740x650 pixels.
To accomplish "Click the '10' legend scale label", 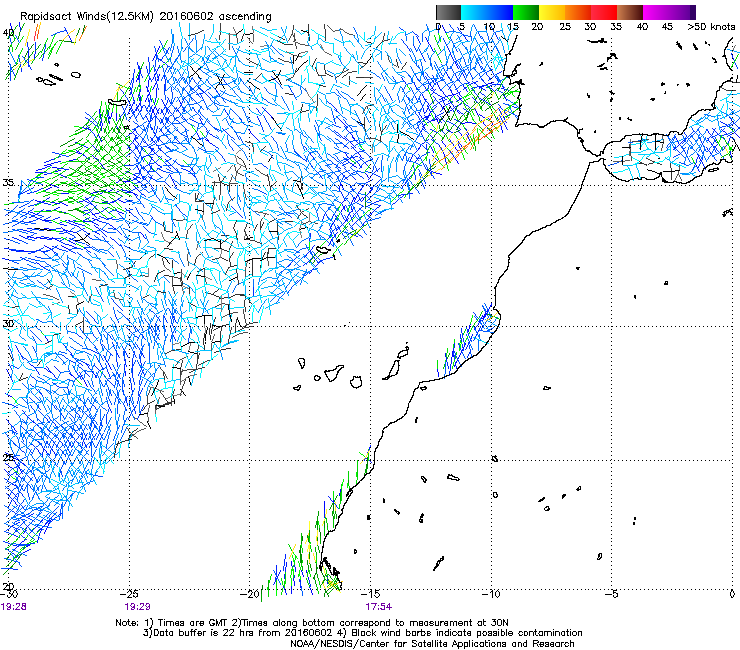I will coord(489,26).
